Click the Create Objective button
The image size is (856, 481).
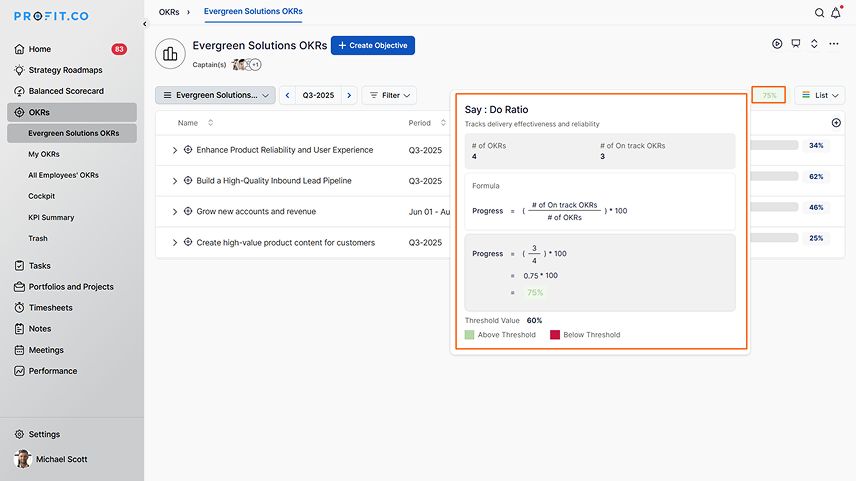pos(373,45)
